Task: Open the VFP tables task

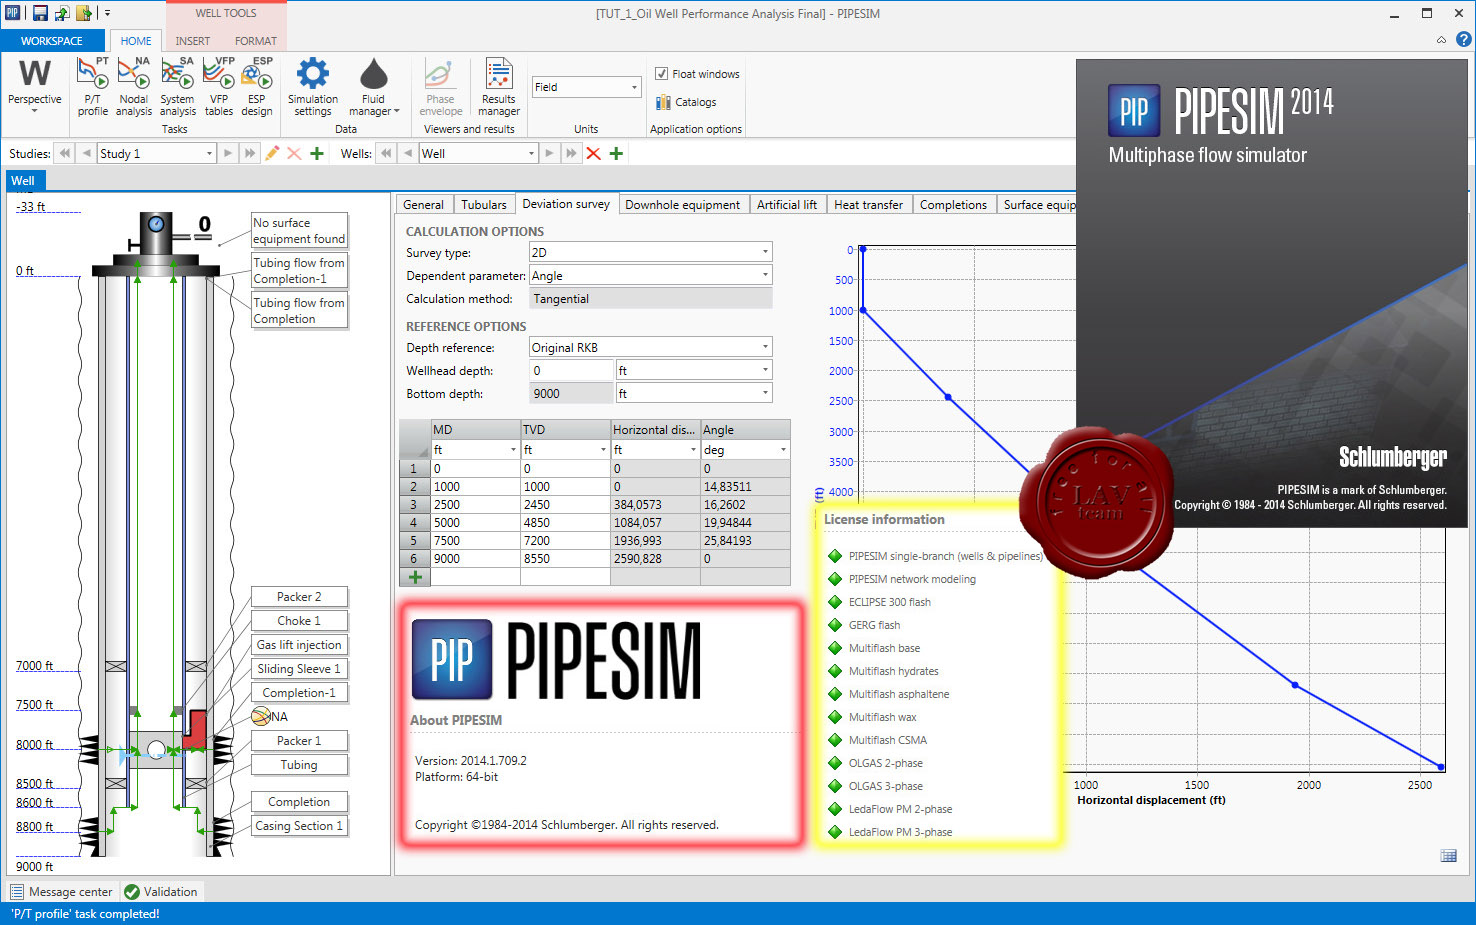Action: tap(219, 85)
